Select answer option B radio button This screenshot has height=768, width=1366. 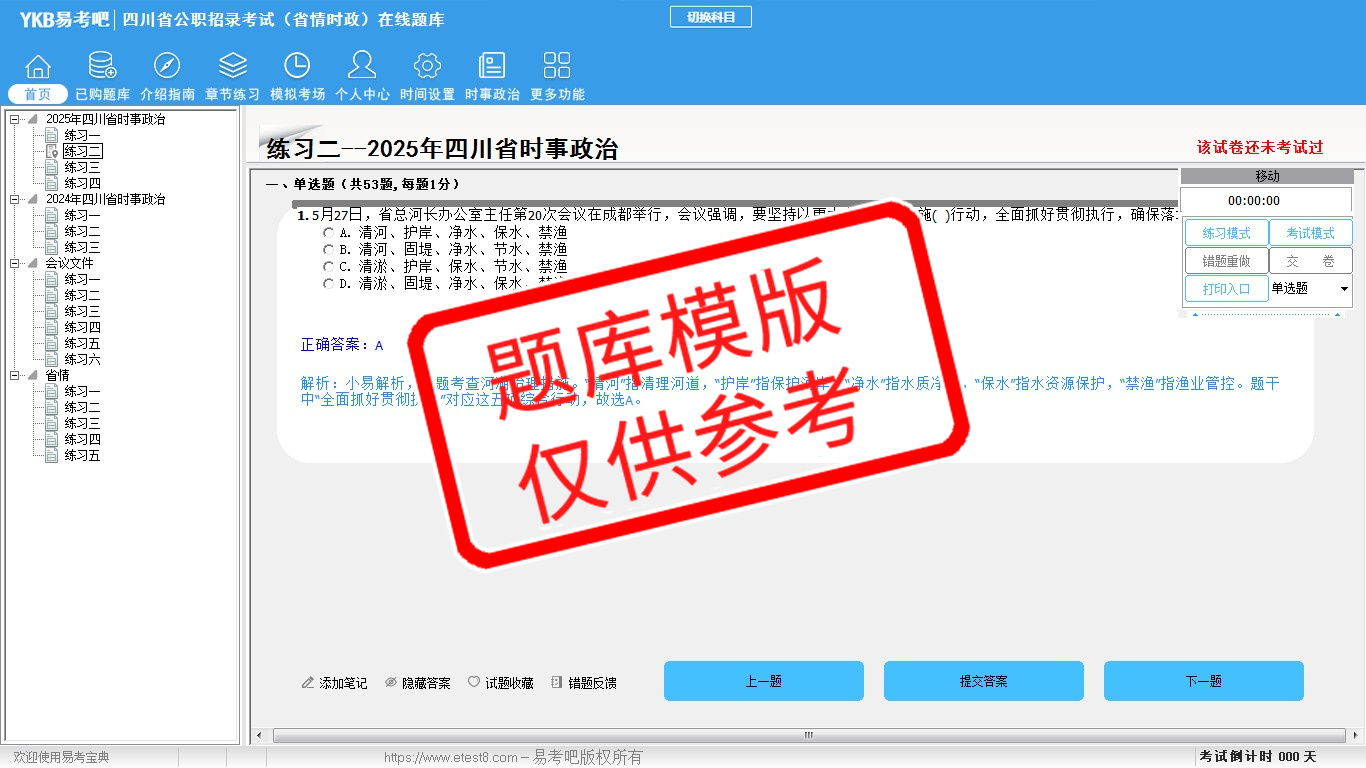(x=328, y=250)
